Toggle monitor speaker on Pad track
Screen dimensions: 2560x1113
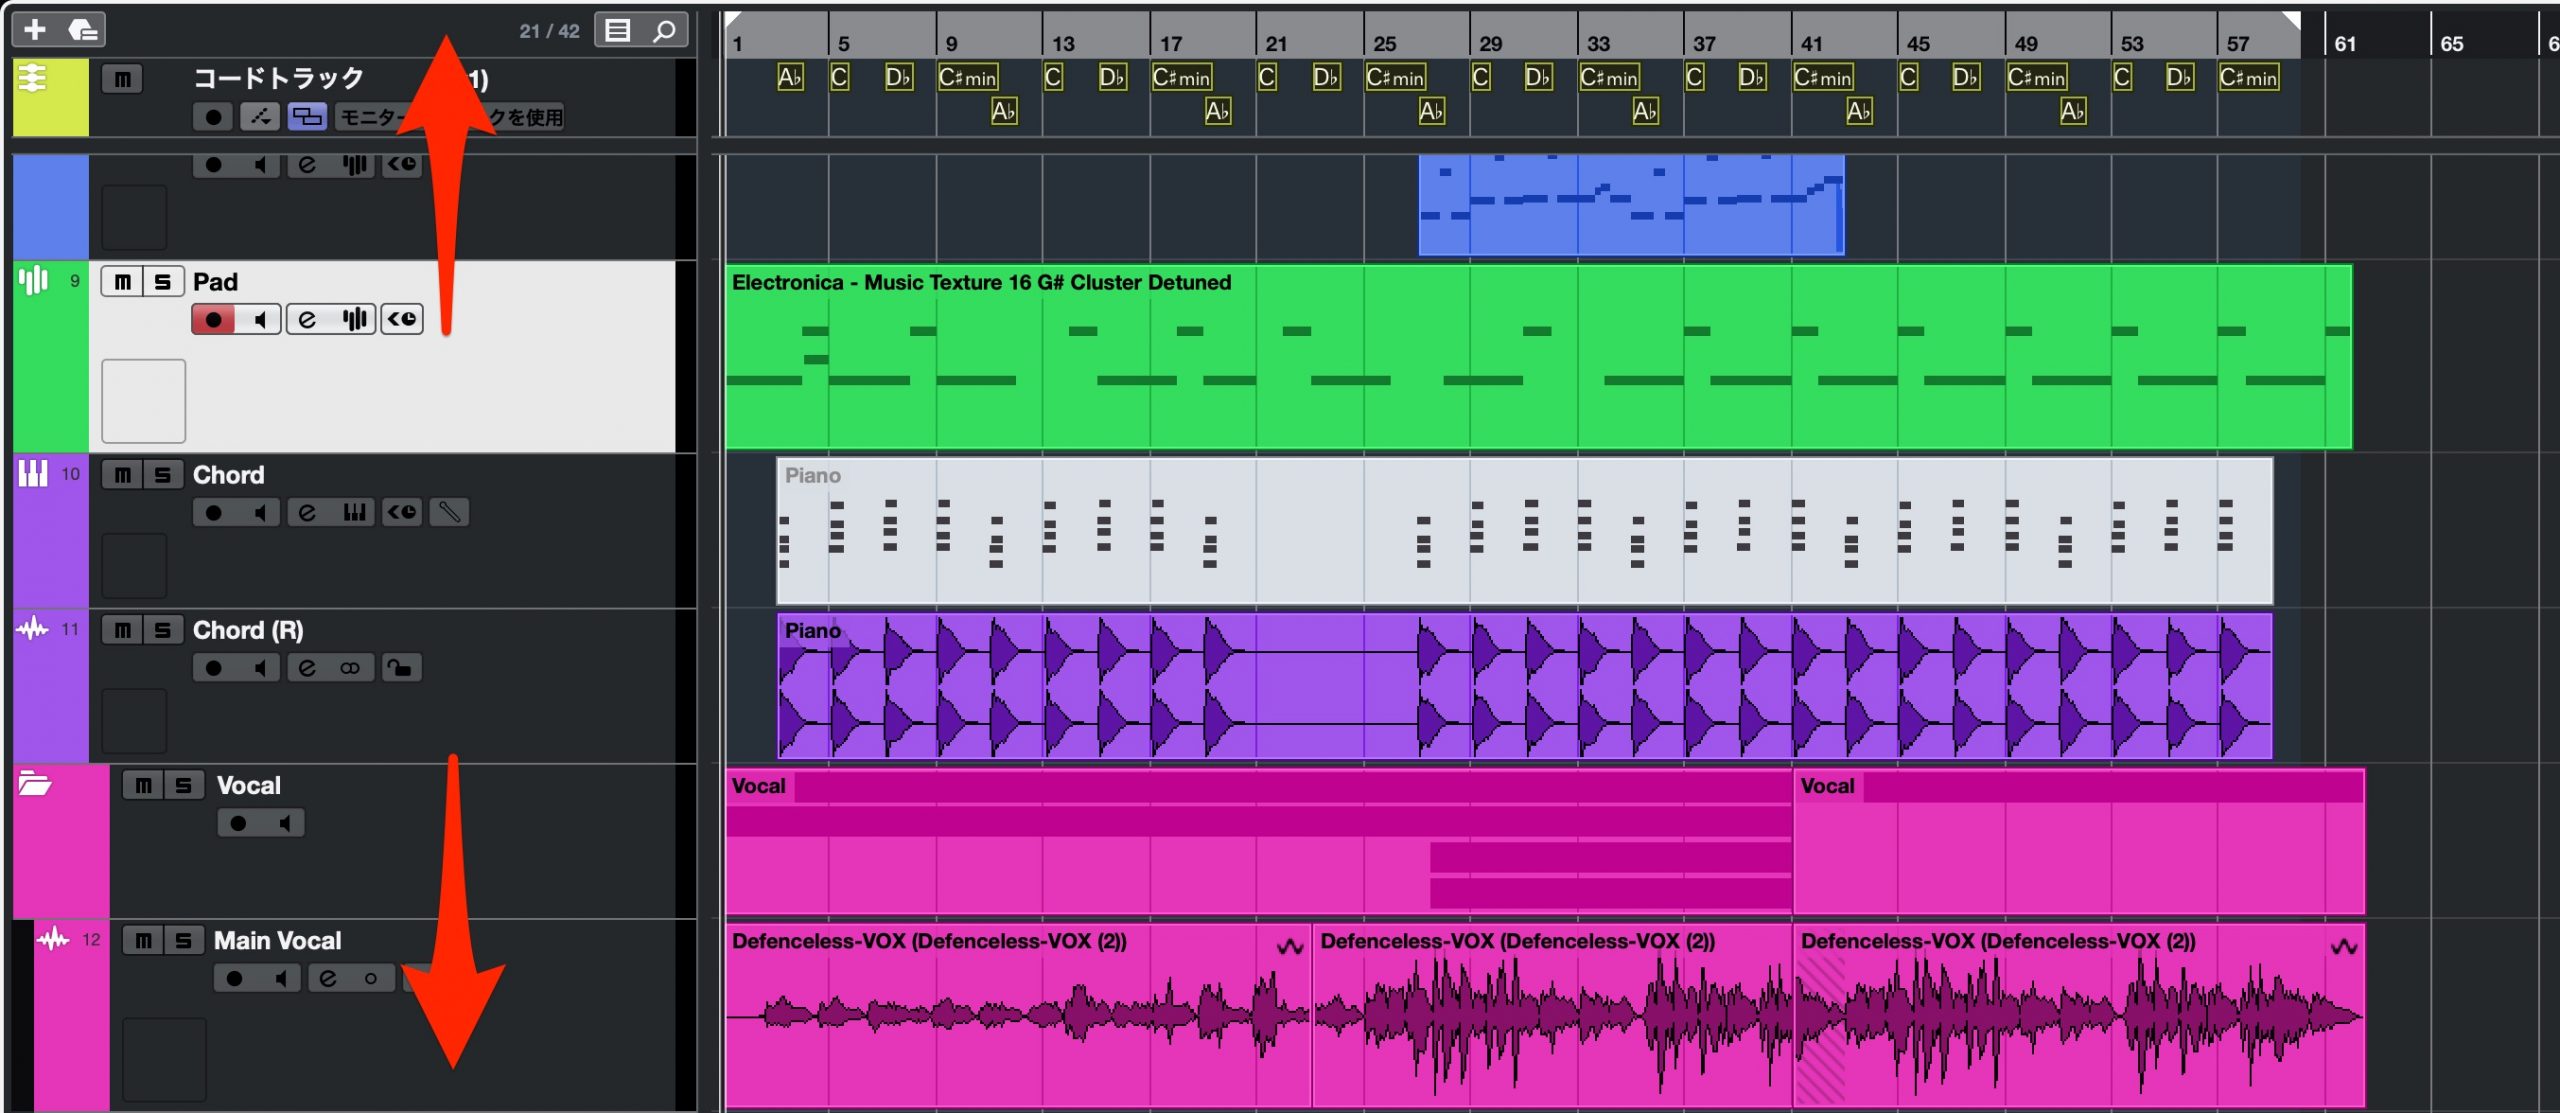tap(260, 320)
